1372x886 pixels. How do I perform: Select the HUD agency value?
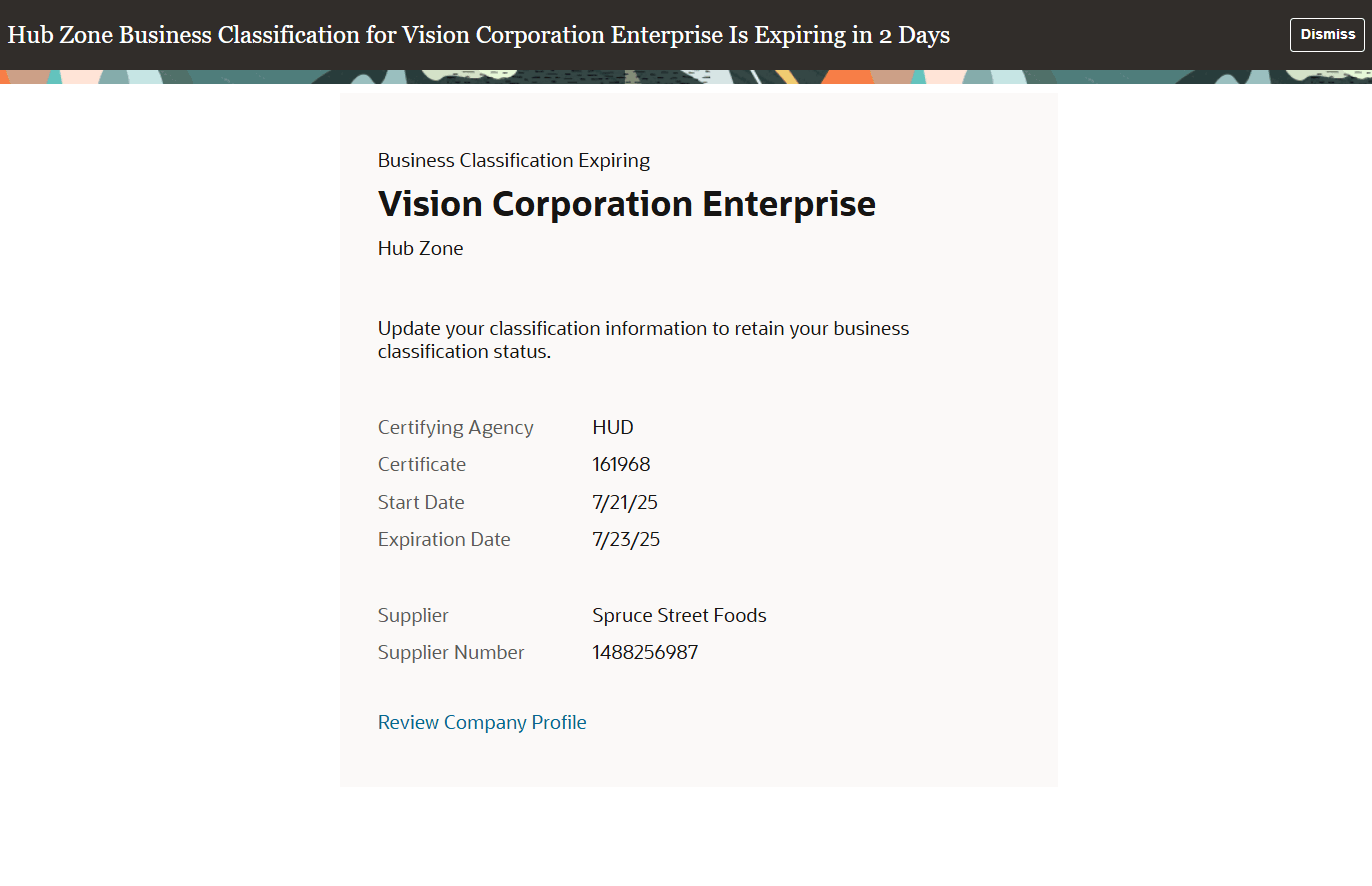(x=613, y=427)
